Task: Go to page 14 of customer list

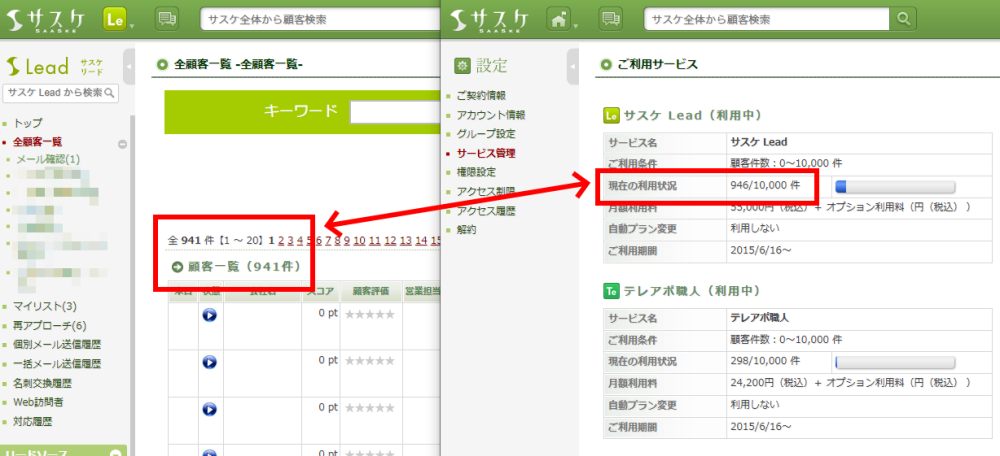Action: point(421,240)
